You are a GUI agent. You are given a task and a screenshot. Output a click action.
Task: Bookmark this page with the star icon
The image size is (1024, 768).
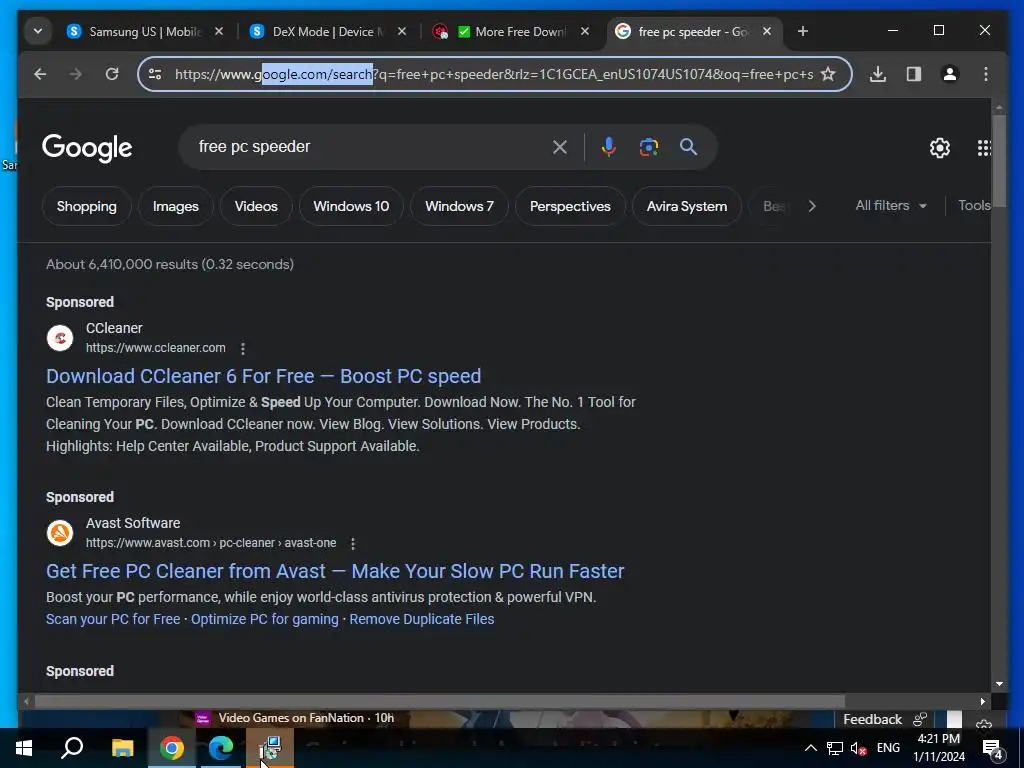(828, 74)
